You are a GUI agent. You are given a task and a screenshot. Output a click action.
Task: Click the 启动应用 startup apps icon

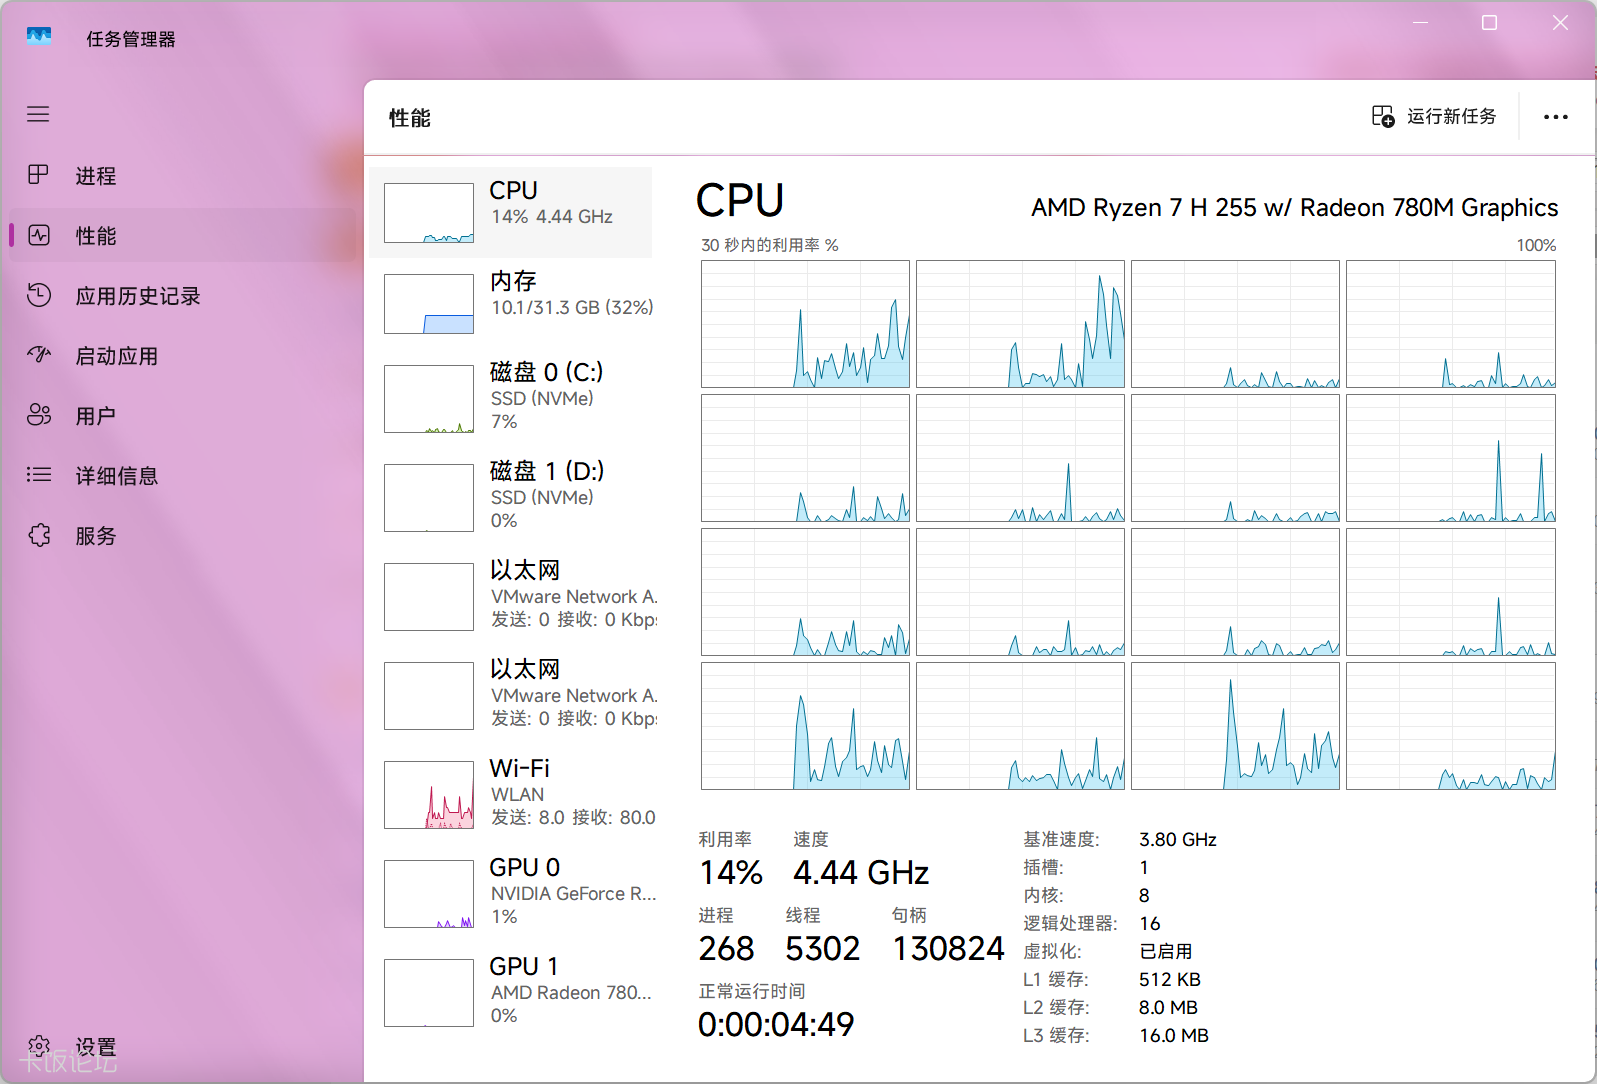pos(39,355)
